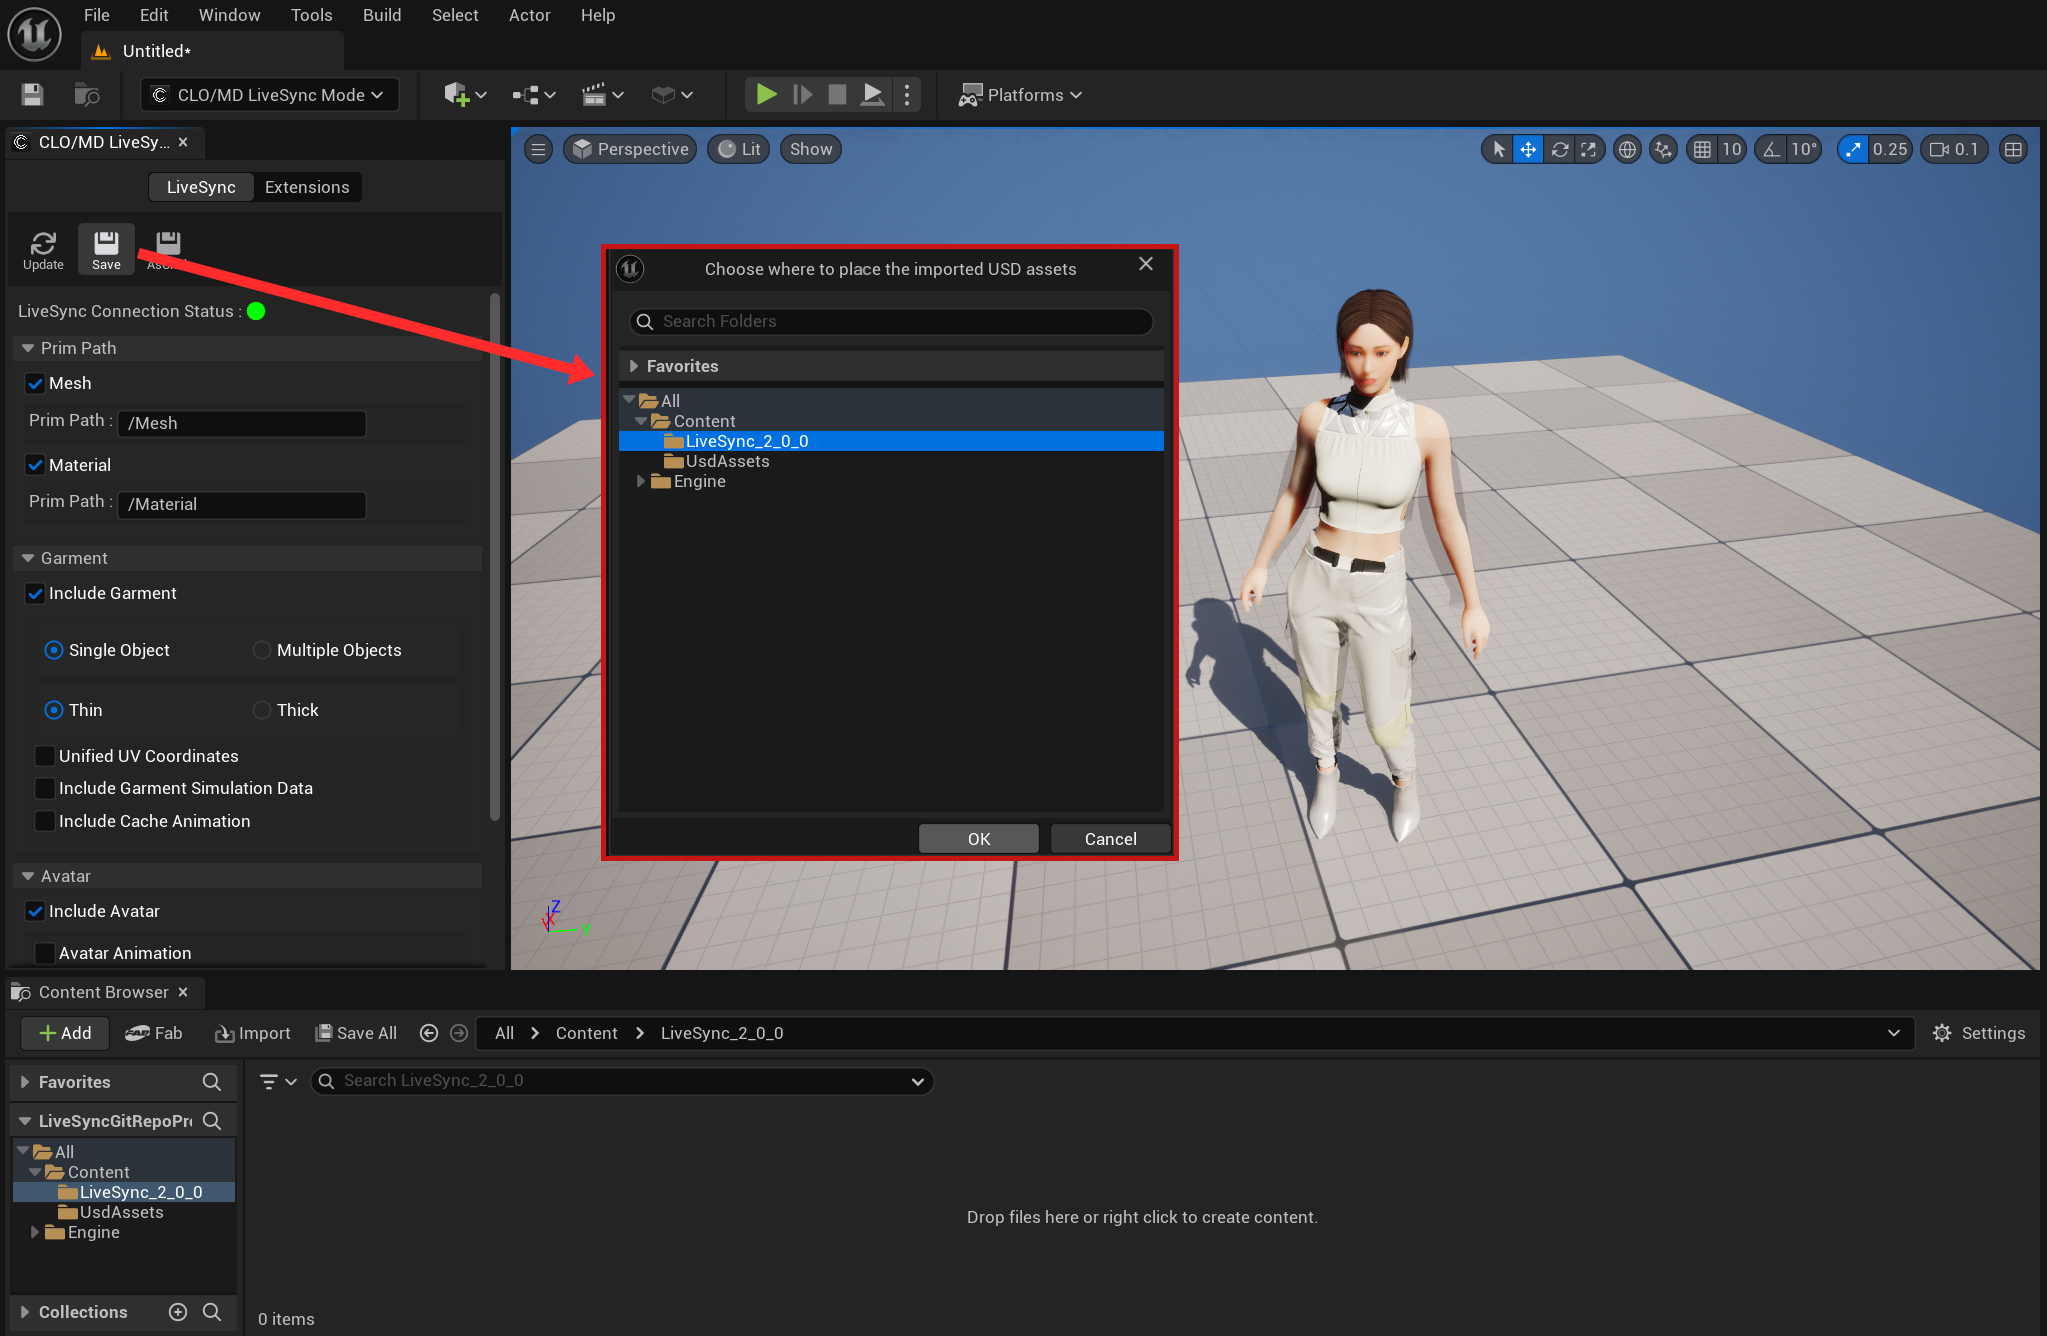Open the play options three-dot menu
Viewport: 2047px width, 1336px height.
tap(907, 95)
